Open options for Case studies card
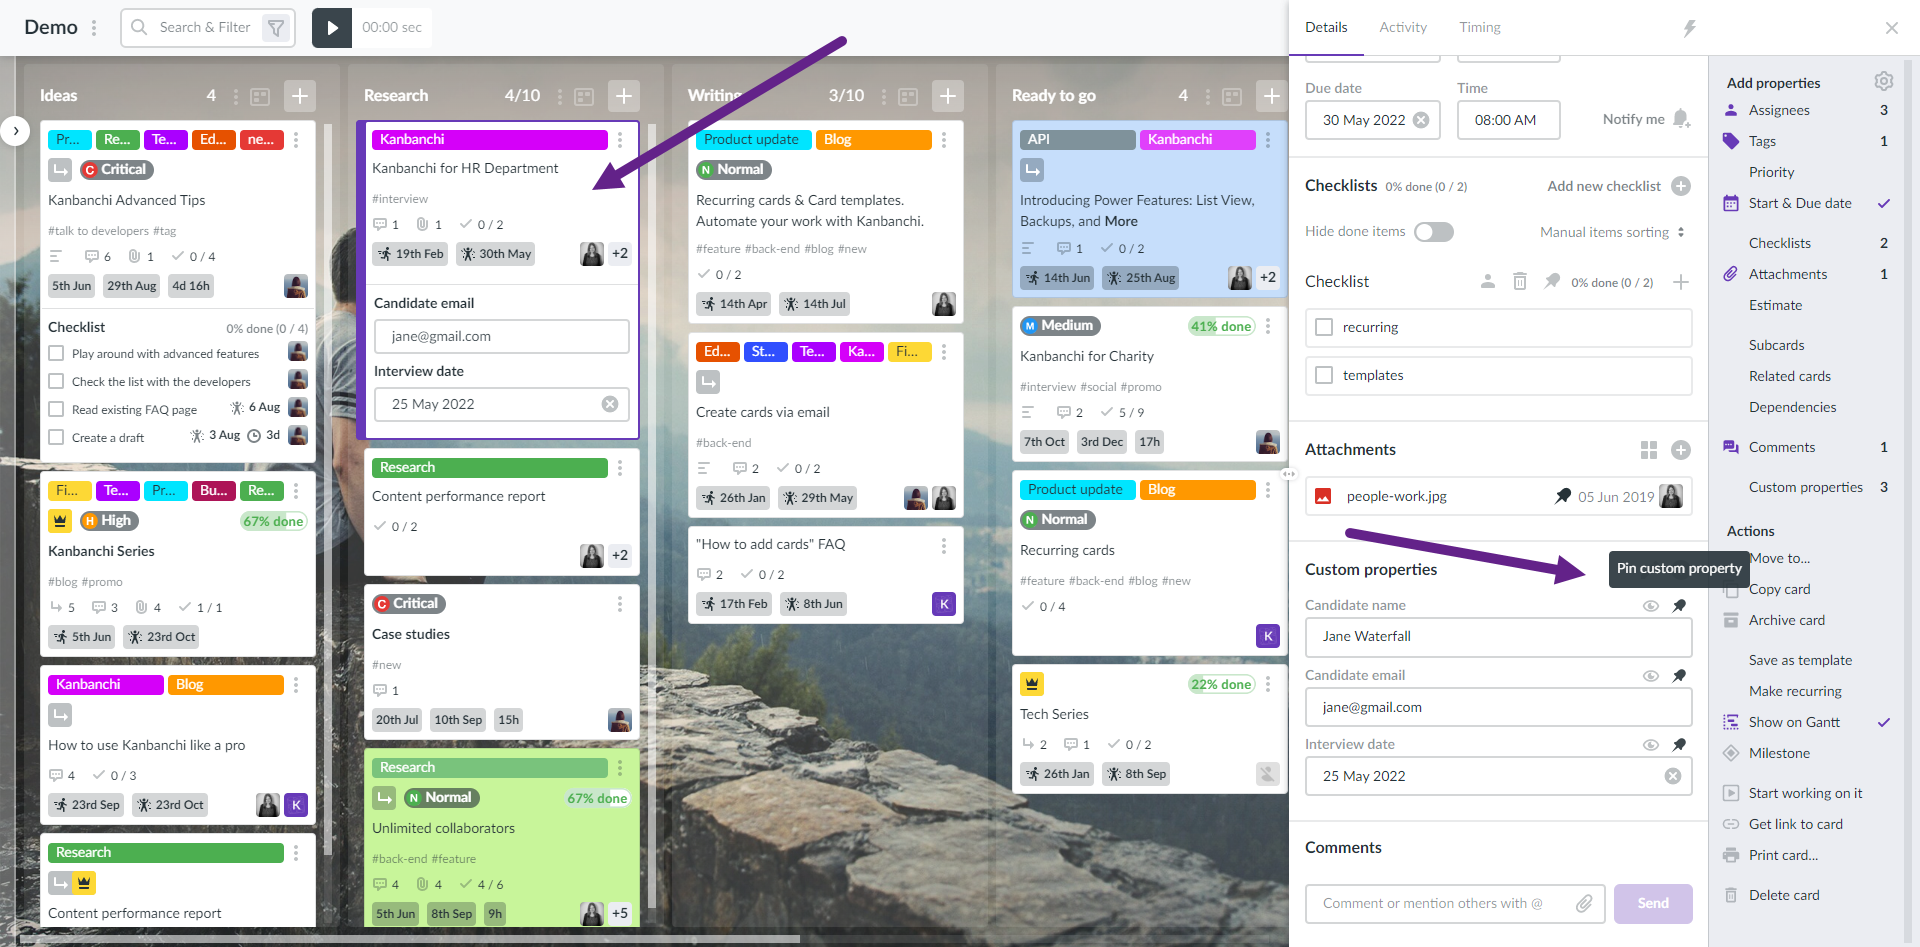The image size is (1920, 947). pyautogui.click(x=620, y=604)
